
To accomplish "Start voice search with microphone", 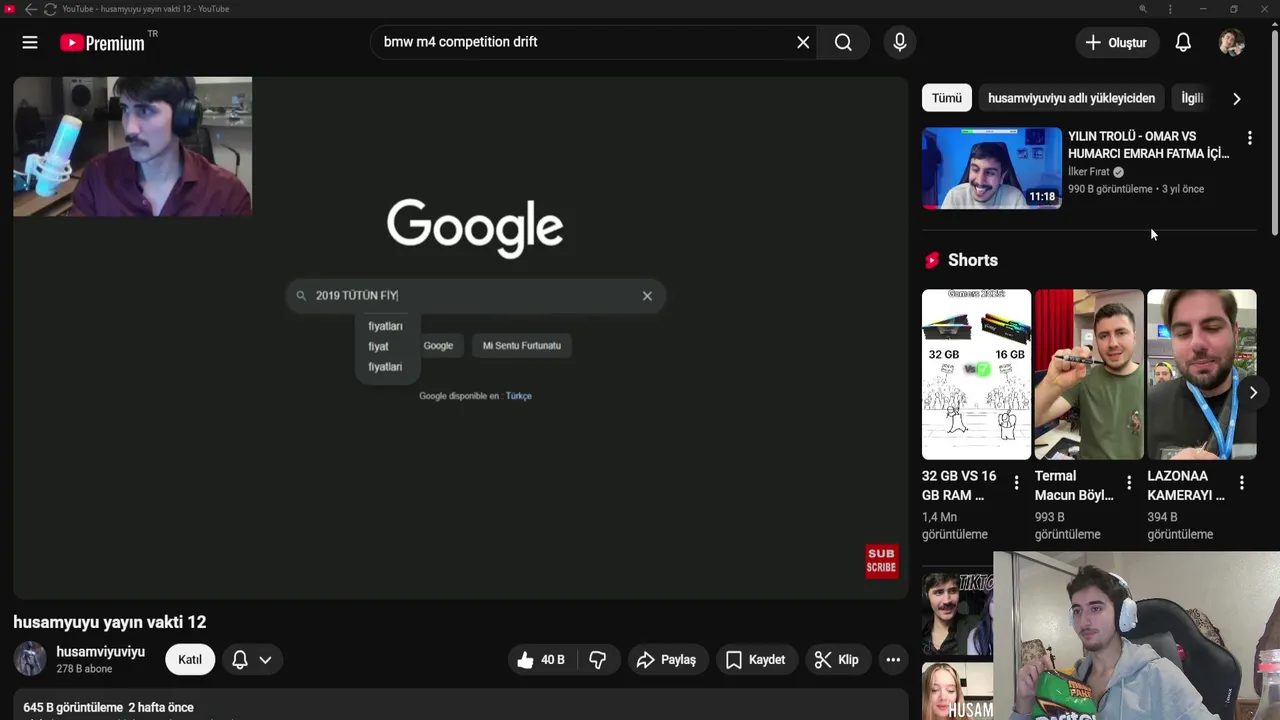I will tap(900, 42).
